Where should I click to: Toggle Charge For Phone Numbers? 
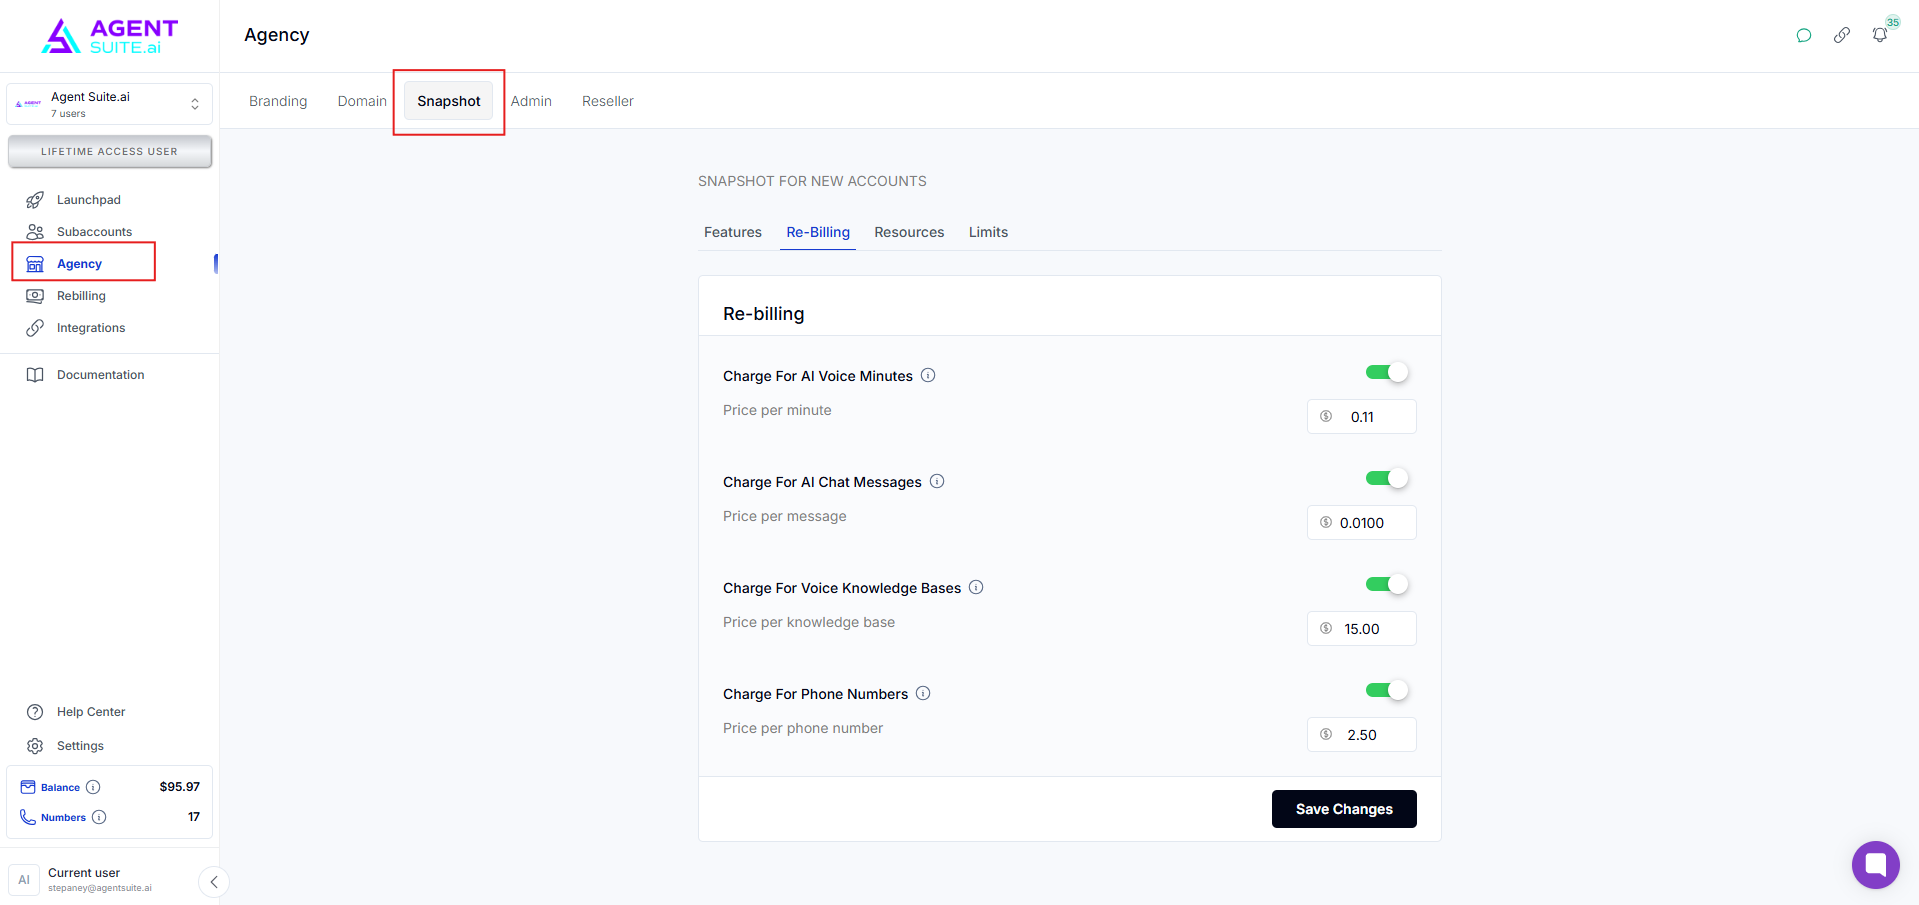click(x=1387, y=690)
